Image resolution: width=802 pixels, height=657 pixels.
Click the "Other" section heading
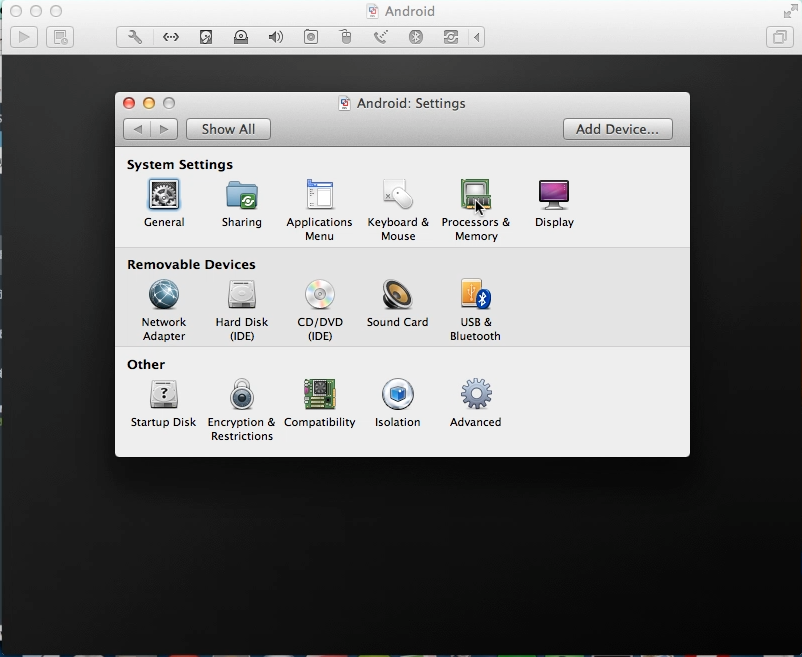(x=146, y=365)
